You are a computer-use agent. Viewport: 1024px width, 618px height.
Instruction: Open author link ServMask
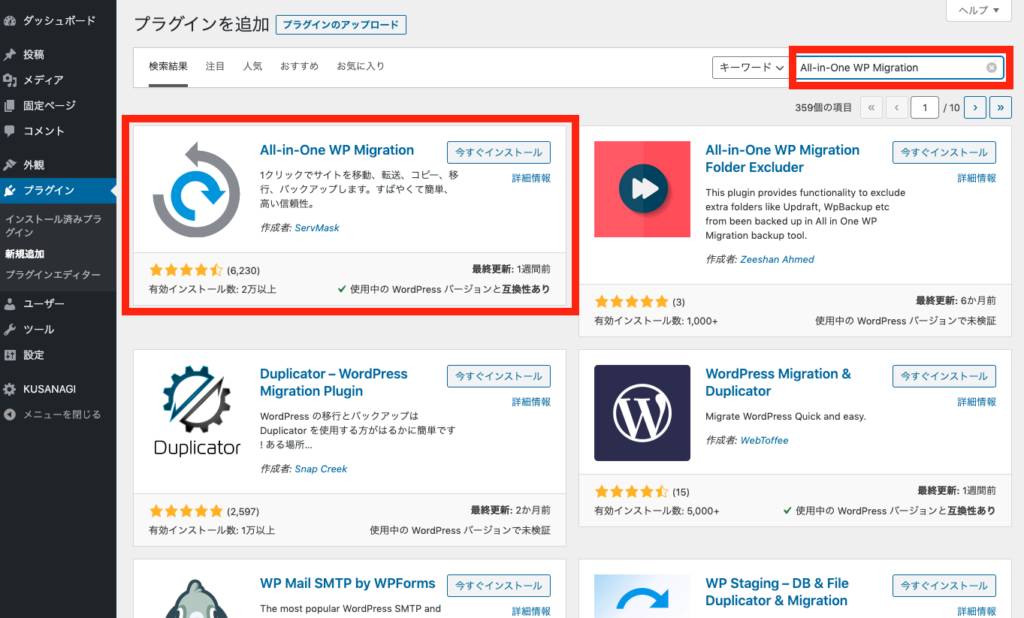coord(317,228)
